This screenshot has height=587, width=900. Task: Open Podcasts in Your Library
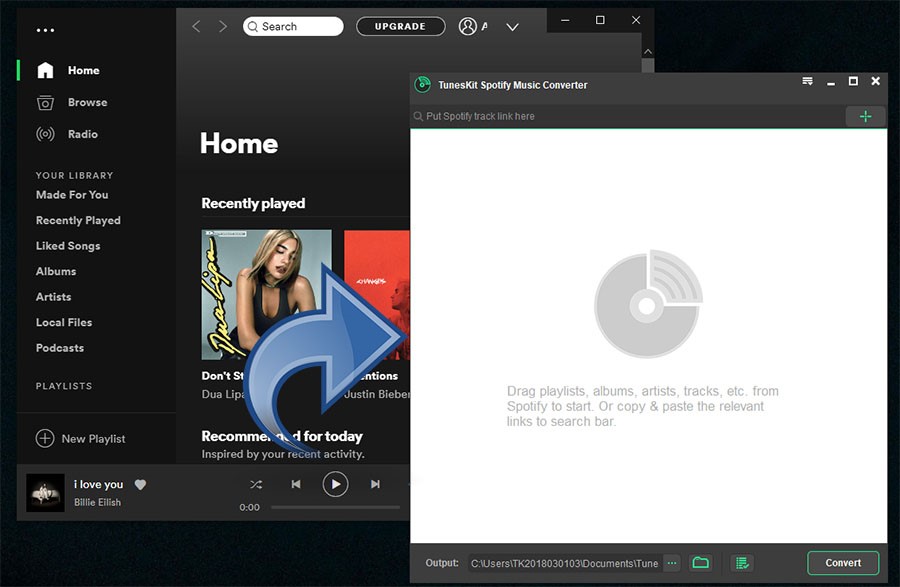[60, 348]
